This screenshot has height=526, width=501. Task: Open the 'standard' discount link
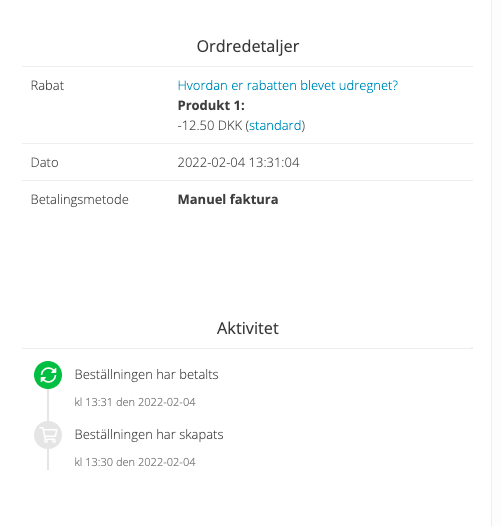[x=275, y=125]
